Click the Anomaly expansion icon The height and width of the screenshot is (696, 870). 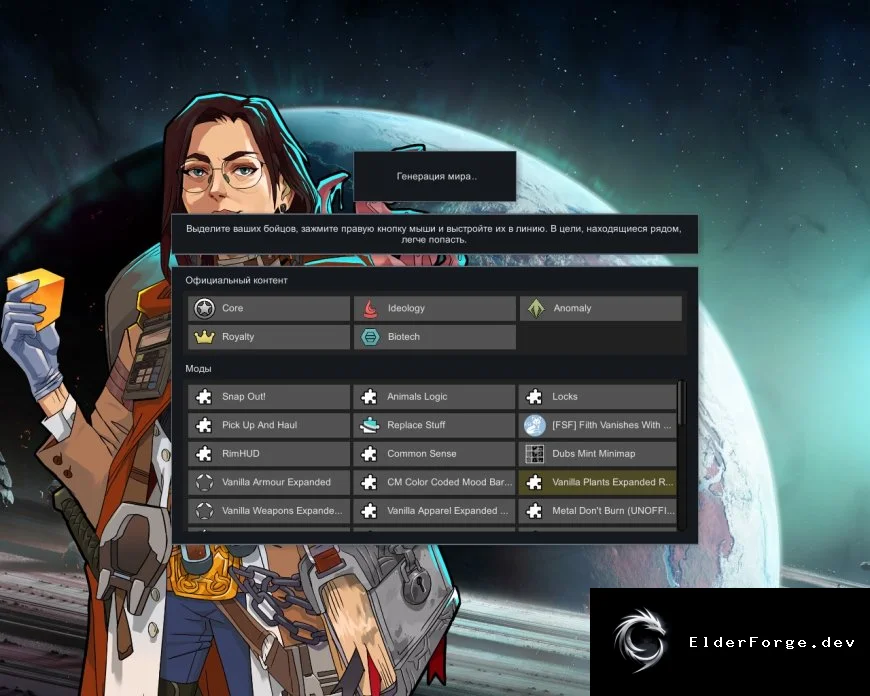536,308
